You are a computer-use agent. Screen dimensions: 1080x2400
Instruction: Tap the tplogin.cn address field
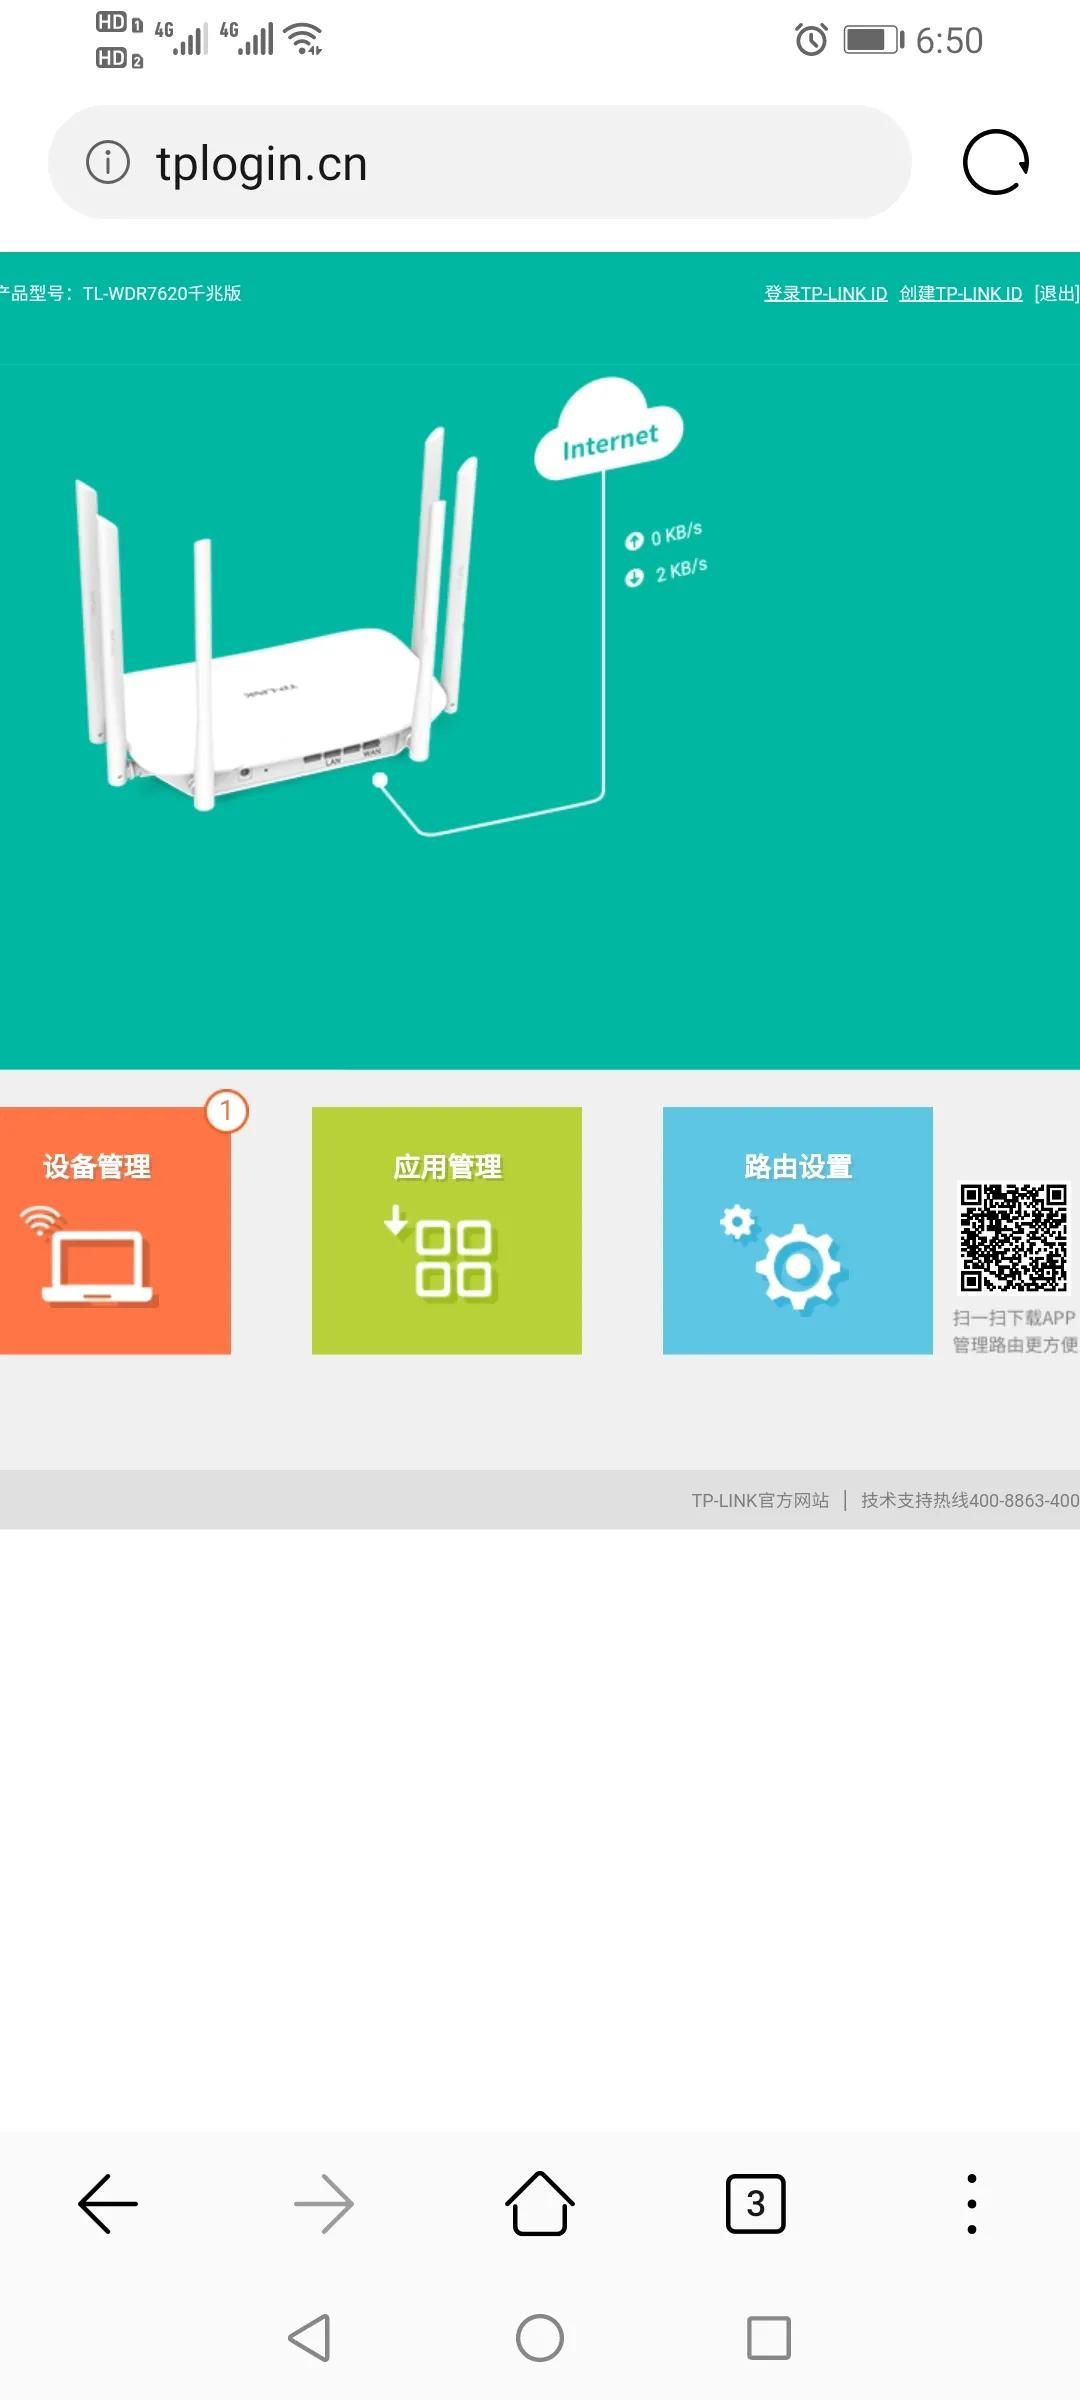(480, 162)
